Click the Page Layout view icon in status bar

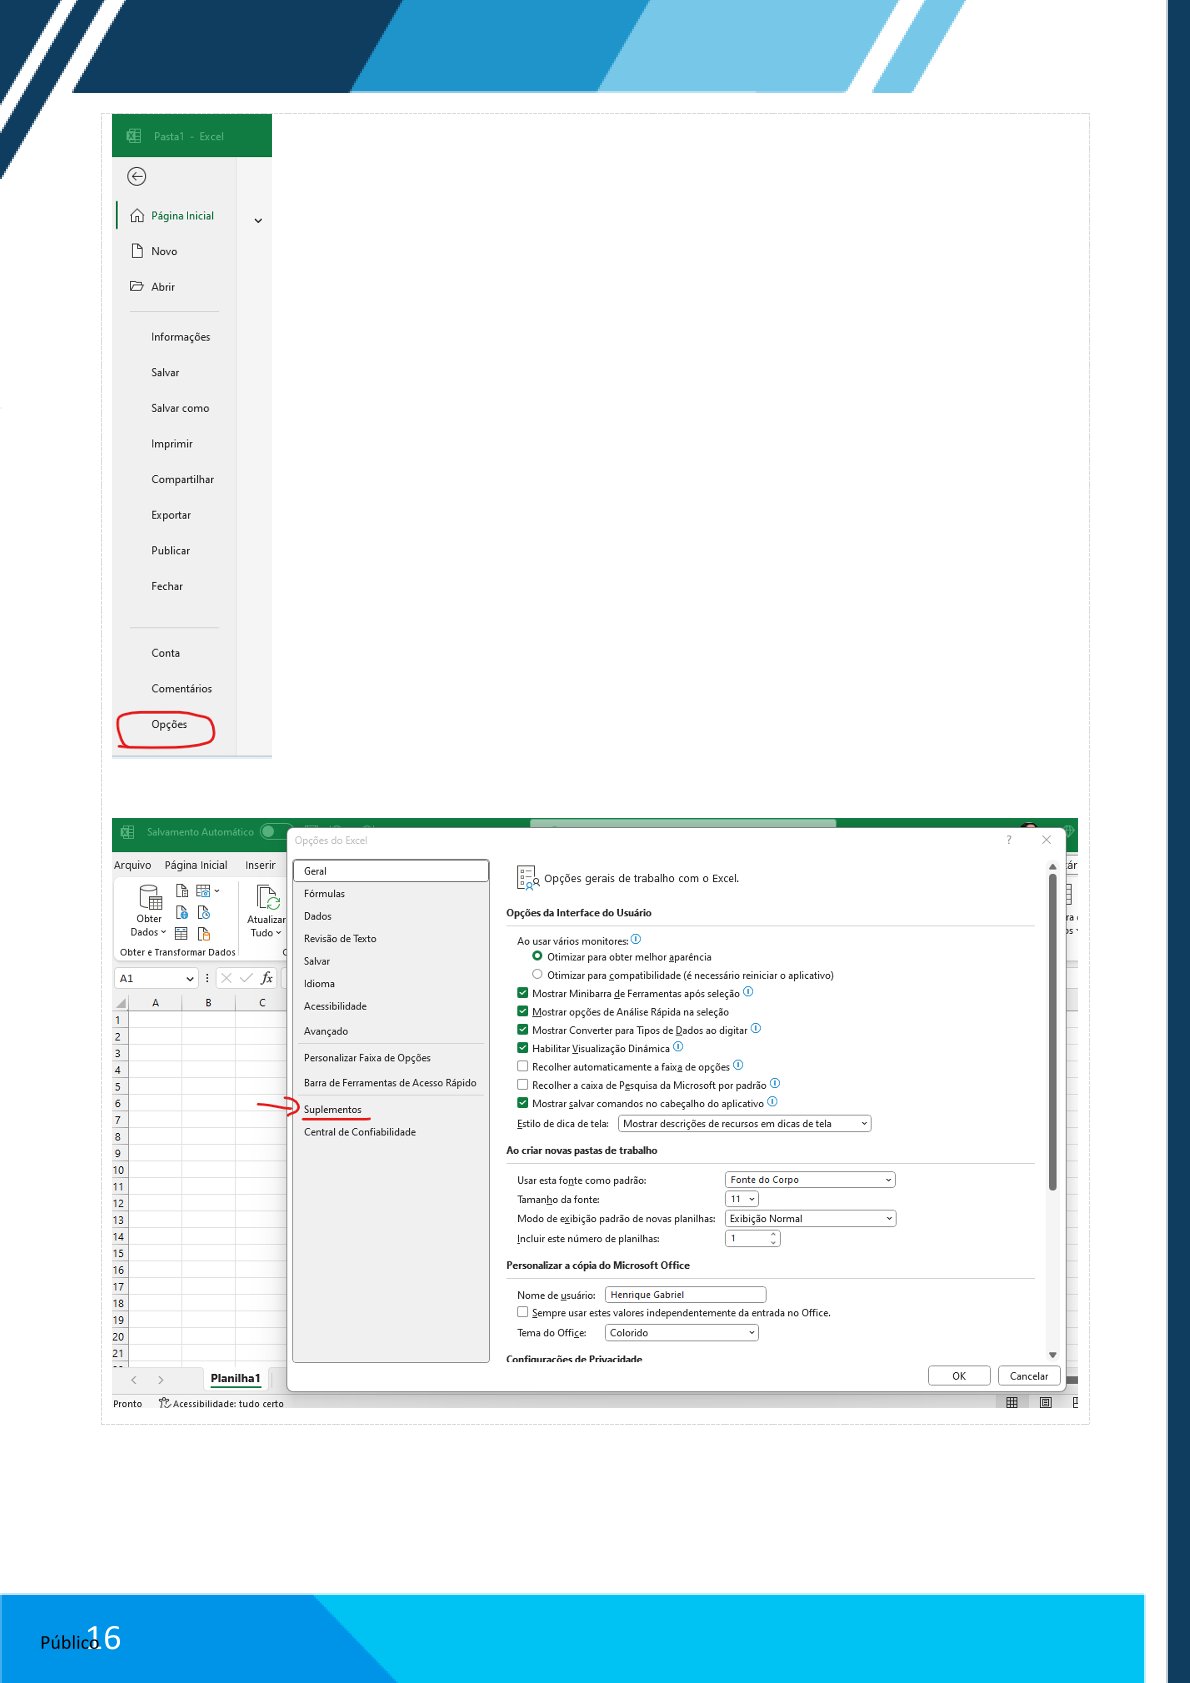(x=1045, y=1403)
